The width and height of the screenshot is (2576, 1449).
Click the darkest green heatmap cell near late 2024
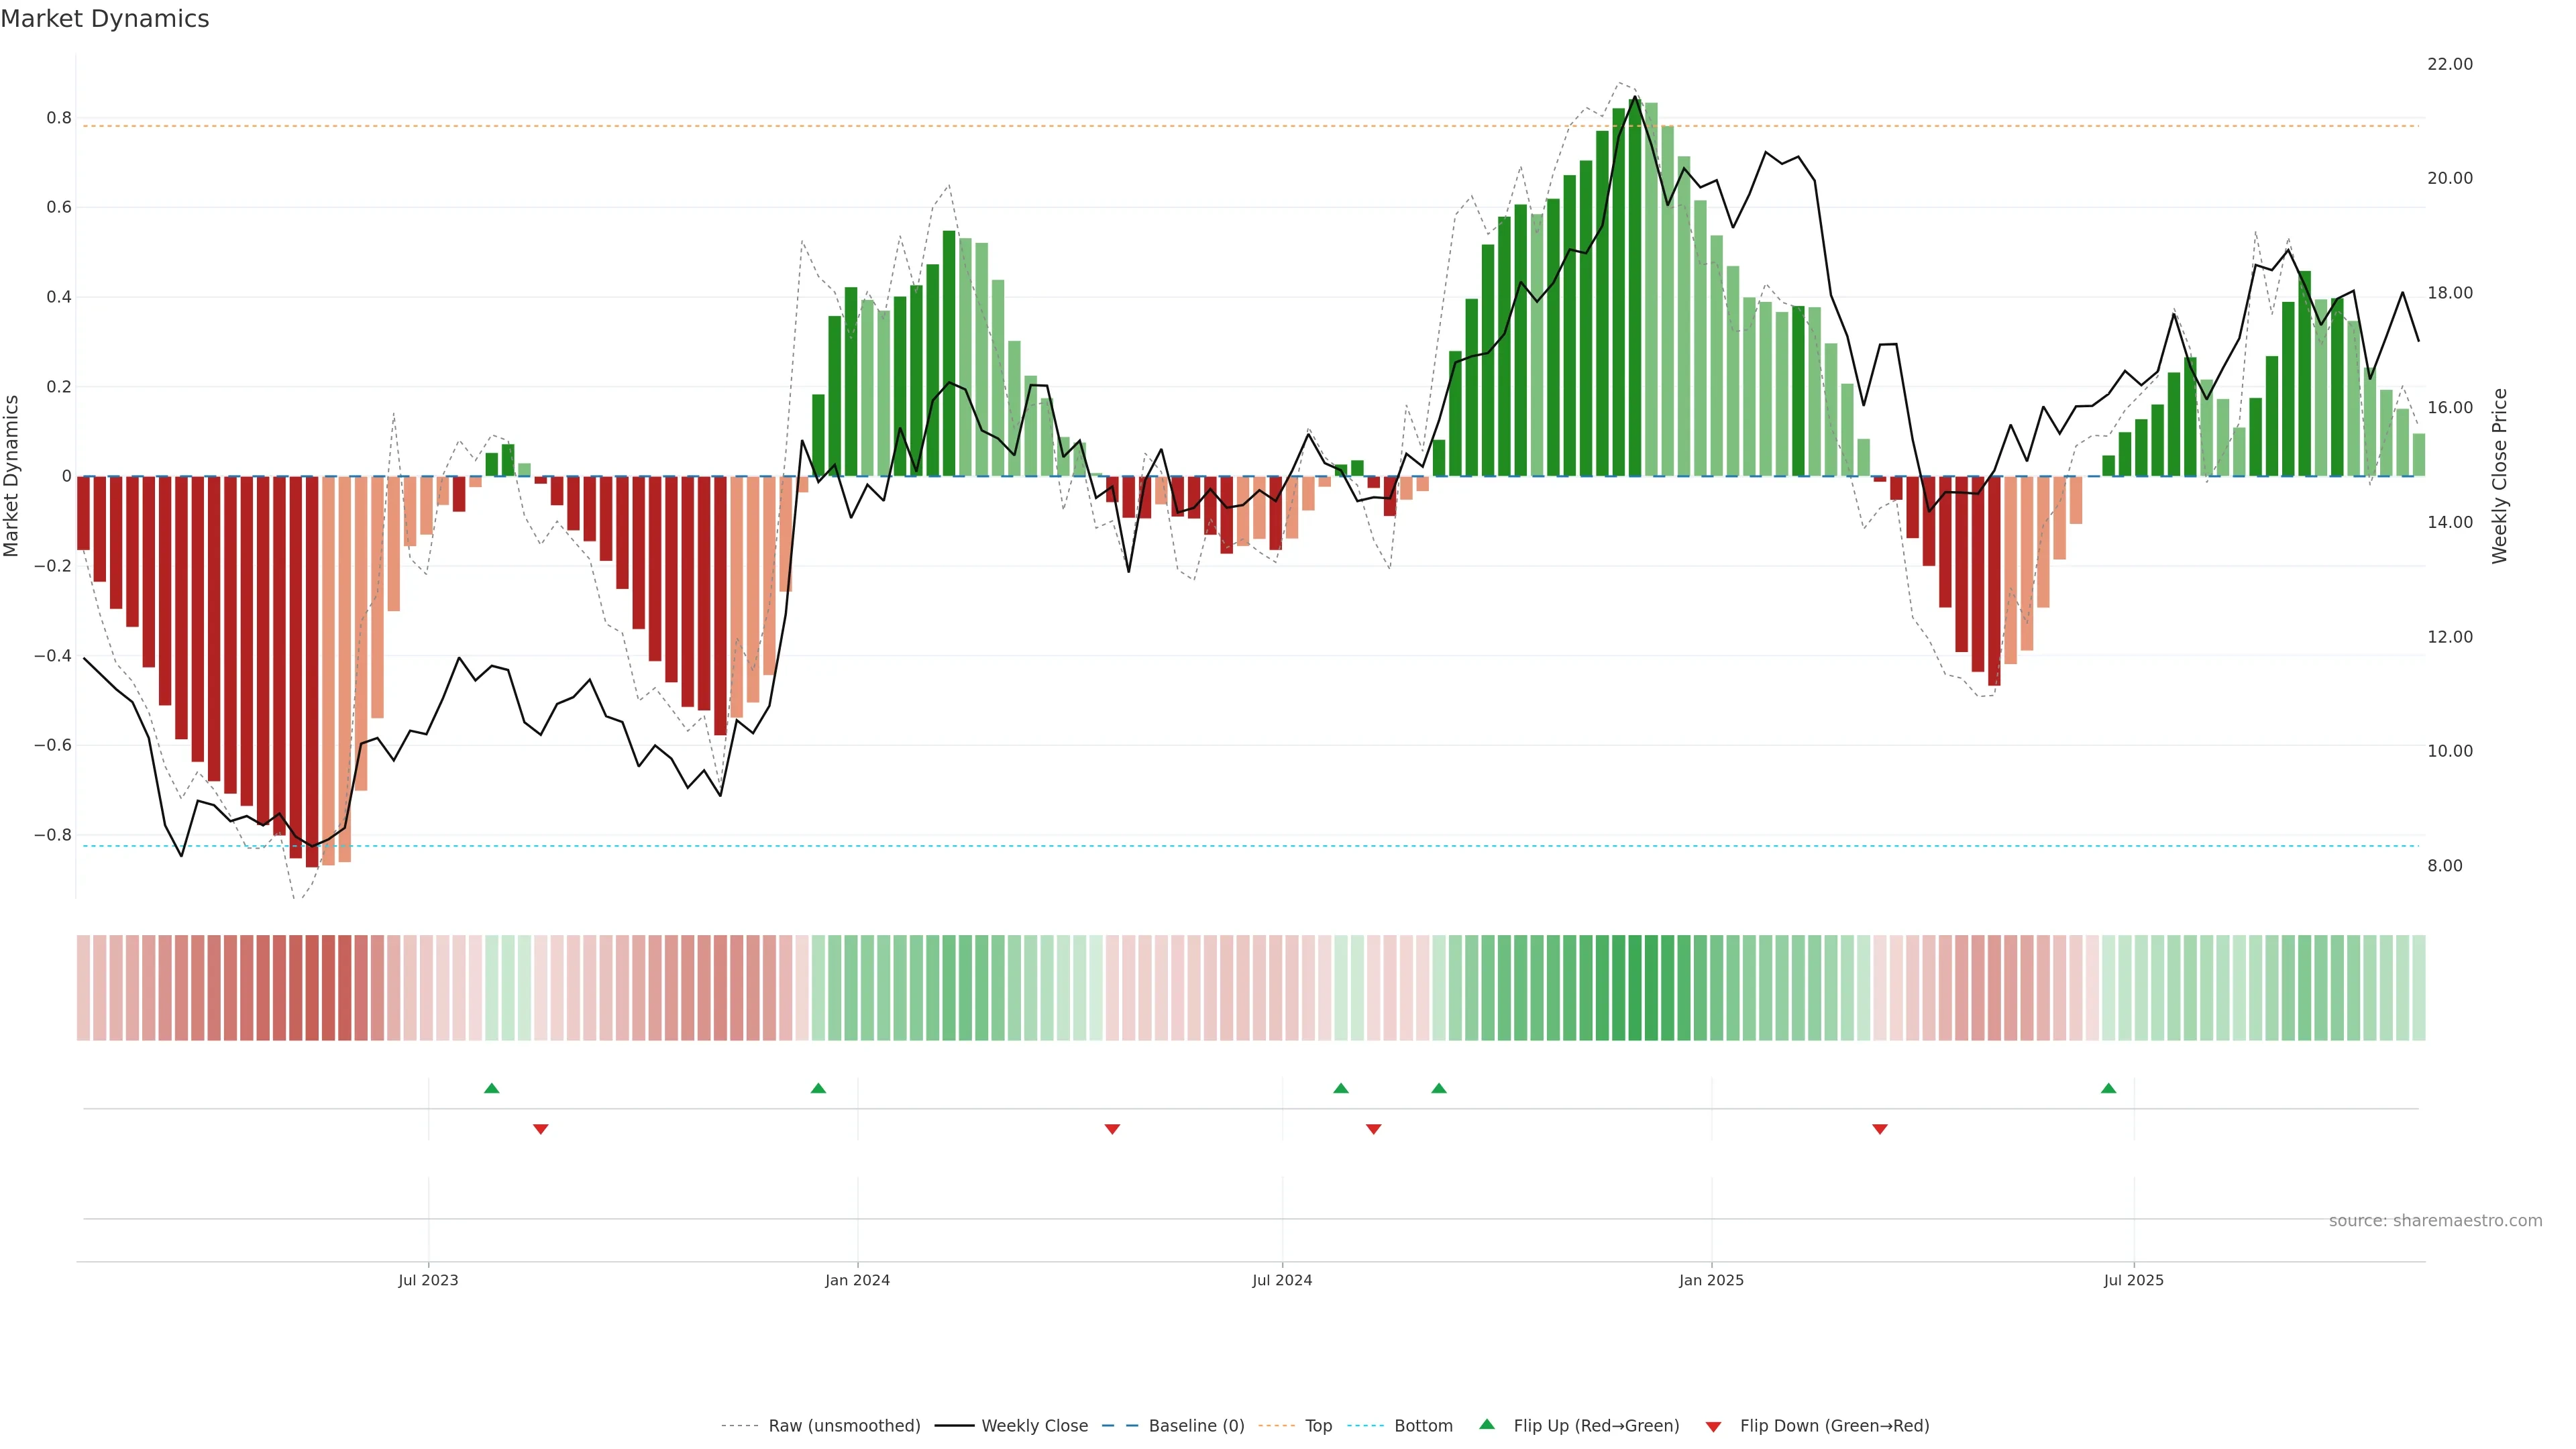coord(1635,988)
